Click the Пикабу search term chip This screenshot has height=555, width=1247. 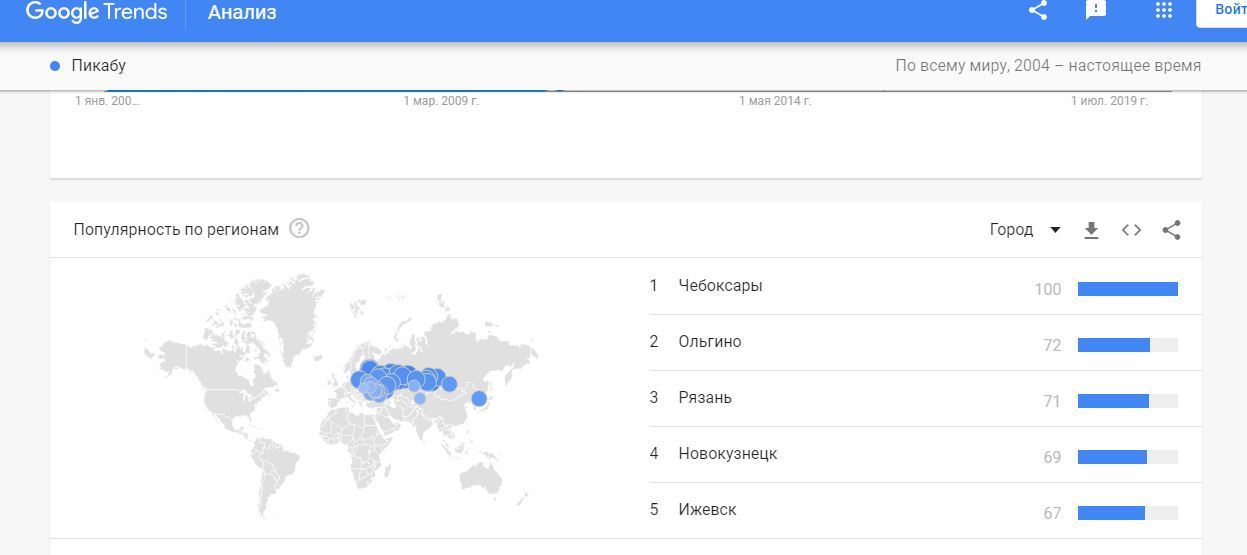(x=98, y=66)
